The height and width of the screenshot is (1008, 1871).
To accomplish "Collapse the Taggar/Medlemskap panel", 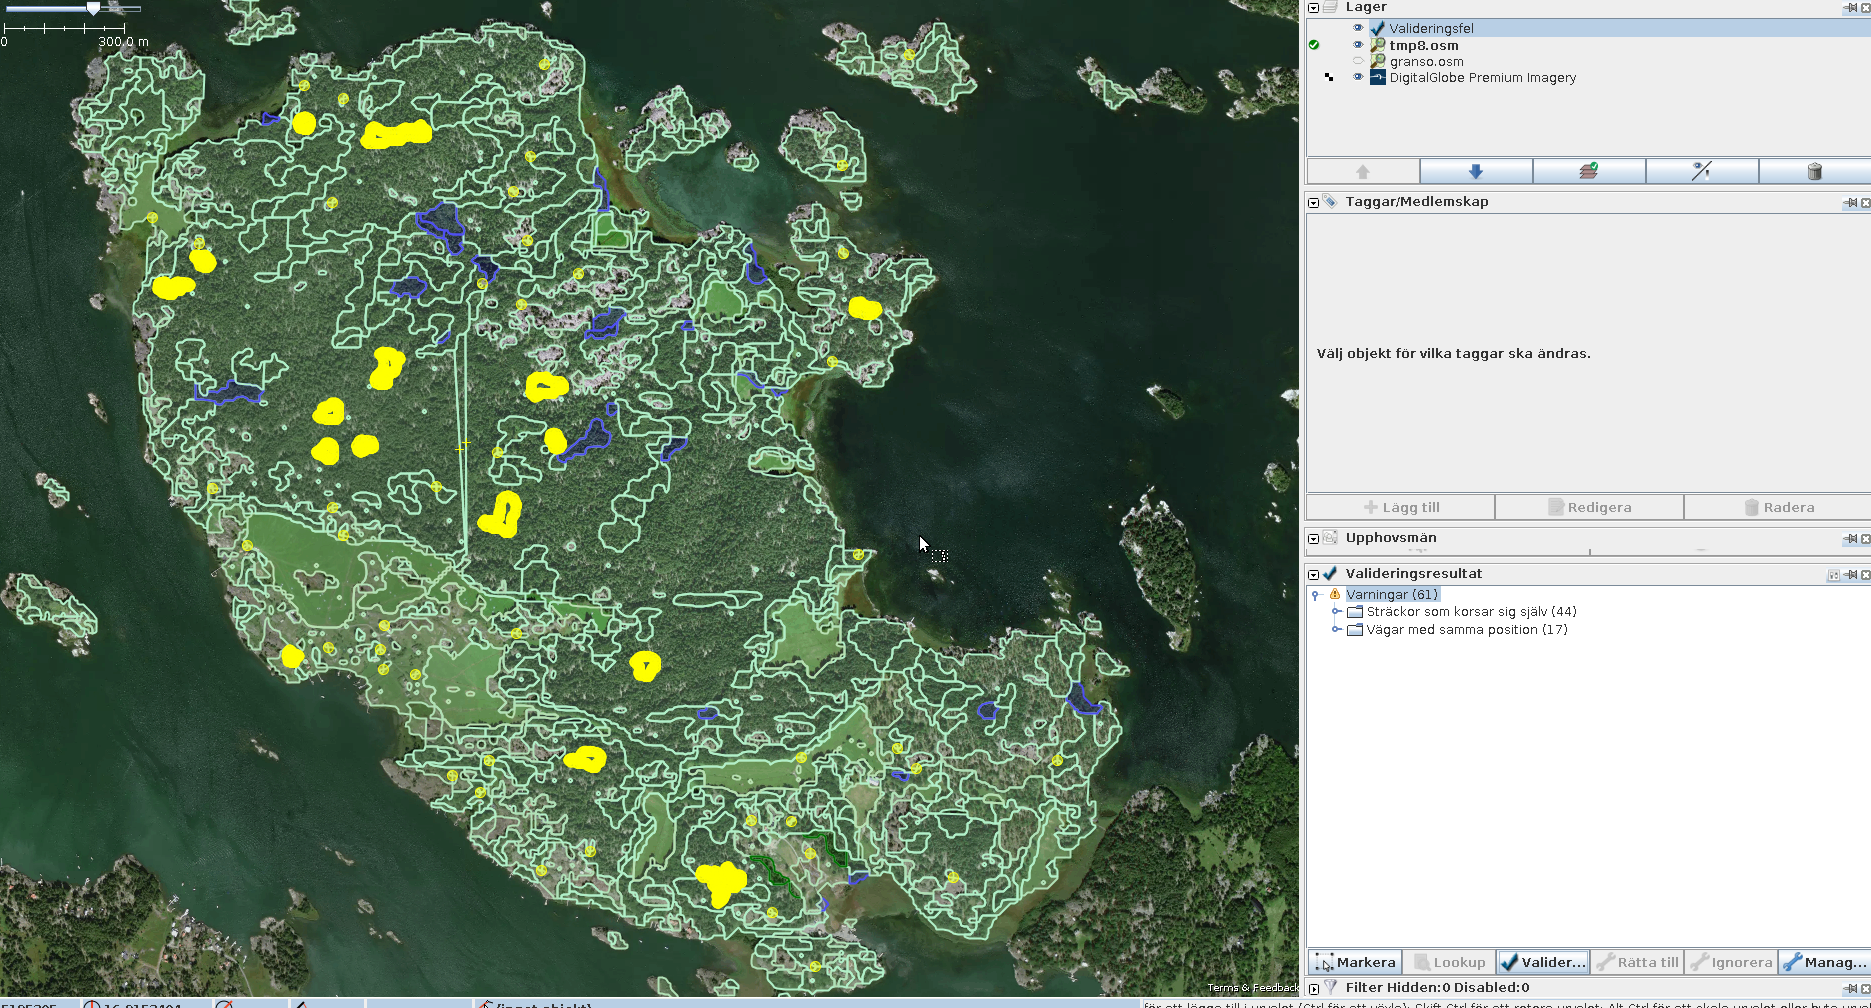I will tap(1314, 202).
